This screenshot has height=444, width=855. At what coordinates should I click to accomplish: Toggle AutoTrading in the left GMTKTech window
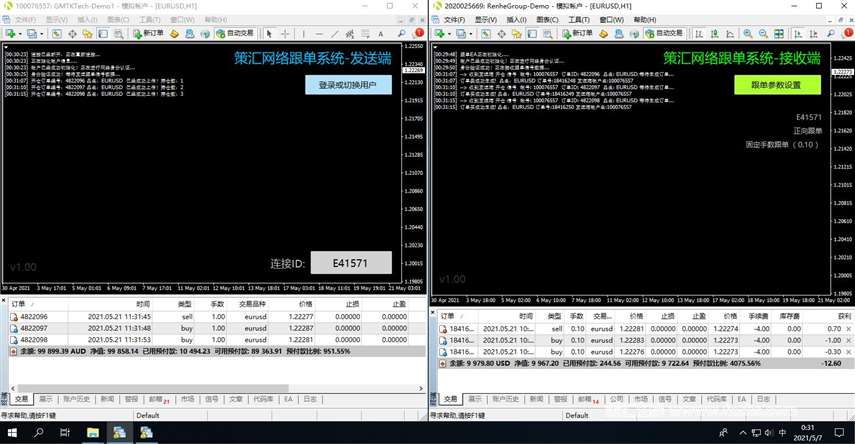[x=235, y=33]
